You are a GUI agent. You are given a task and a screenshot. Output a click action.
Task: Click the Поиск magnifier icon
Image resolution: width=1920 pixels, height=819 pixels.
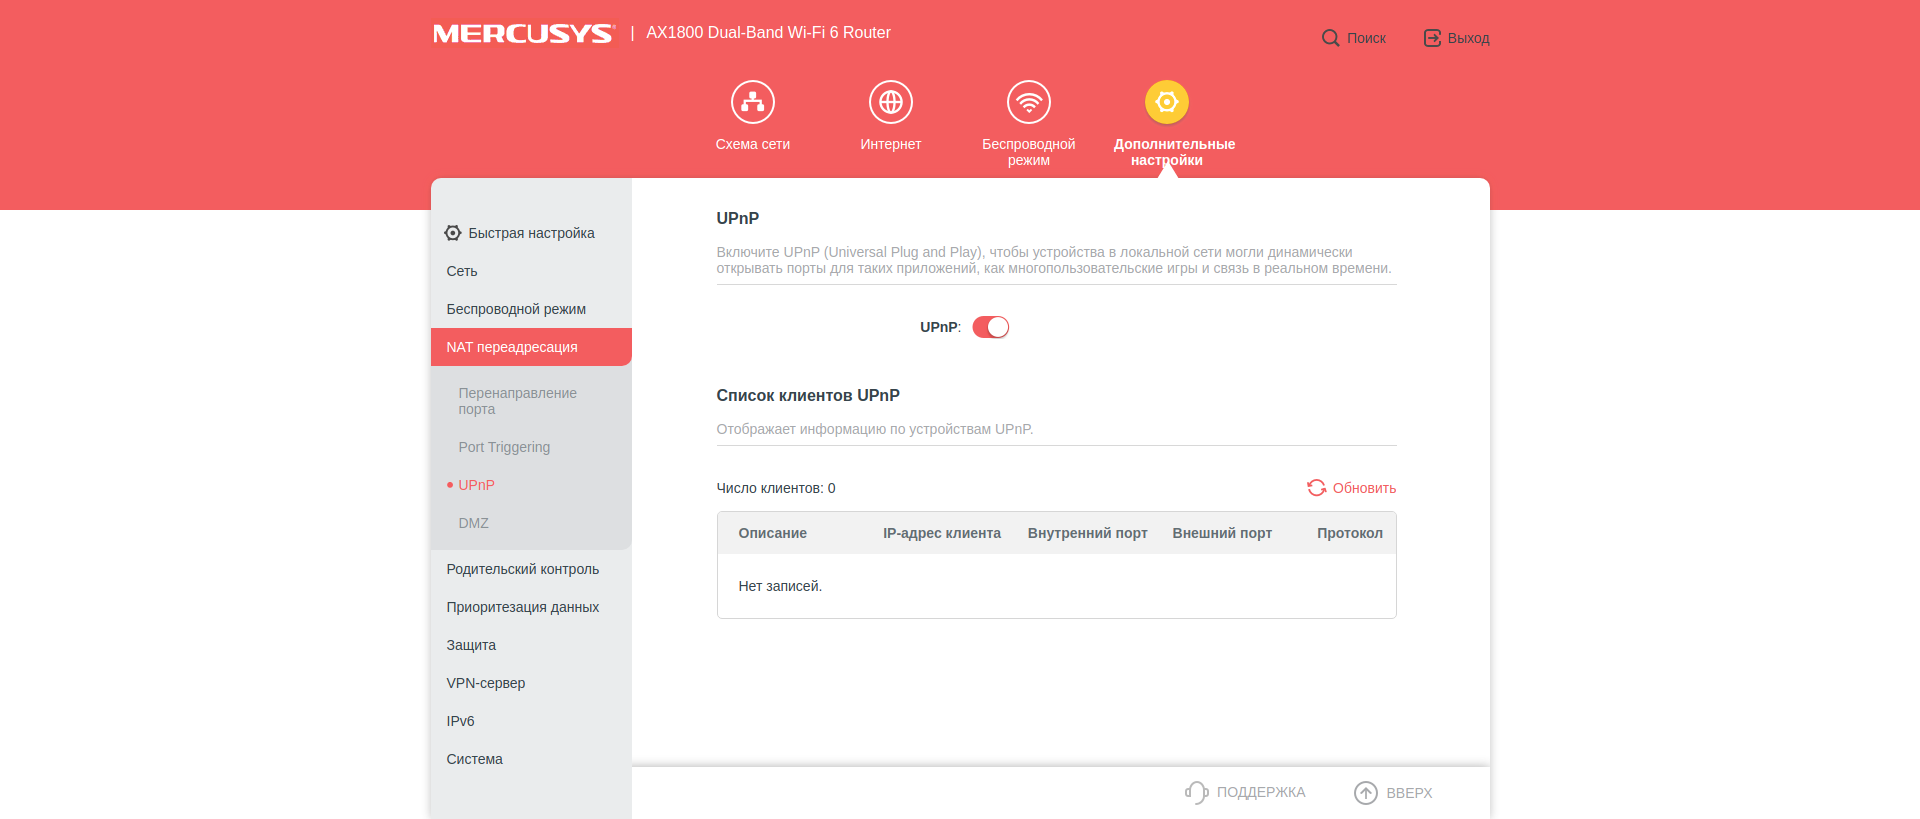pos(1330,38)
